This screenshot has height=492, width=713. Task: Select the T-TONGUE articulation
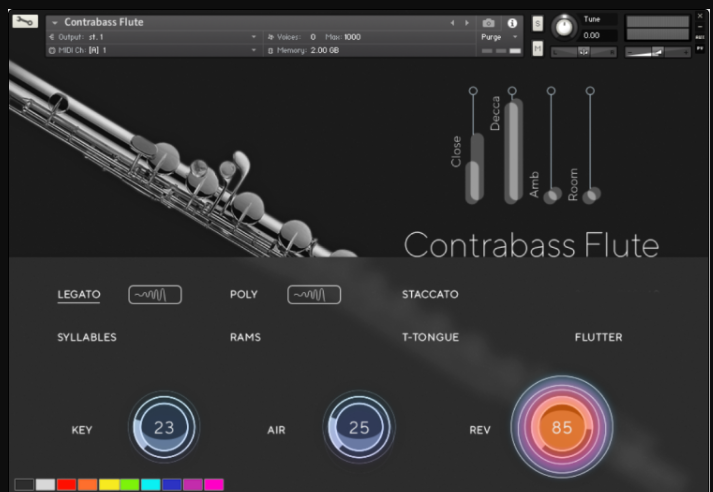point(430,337)
